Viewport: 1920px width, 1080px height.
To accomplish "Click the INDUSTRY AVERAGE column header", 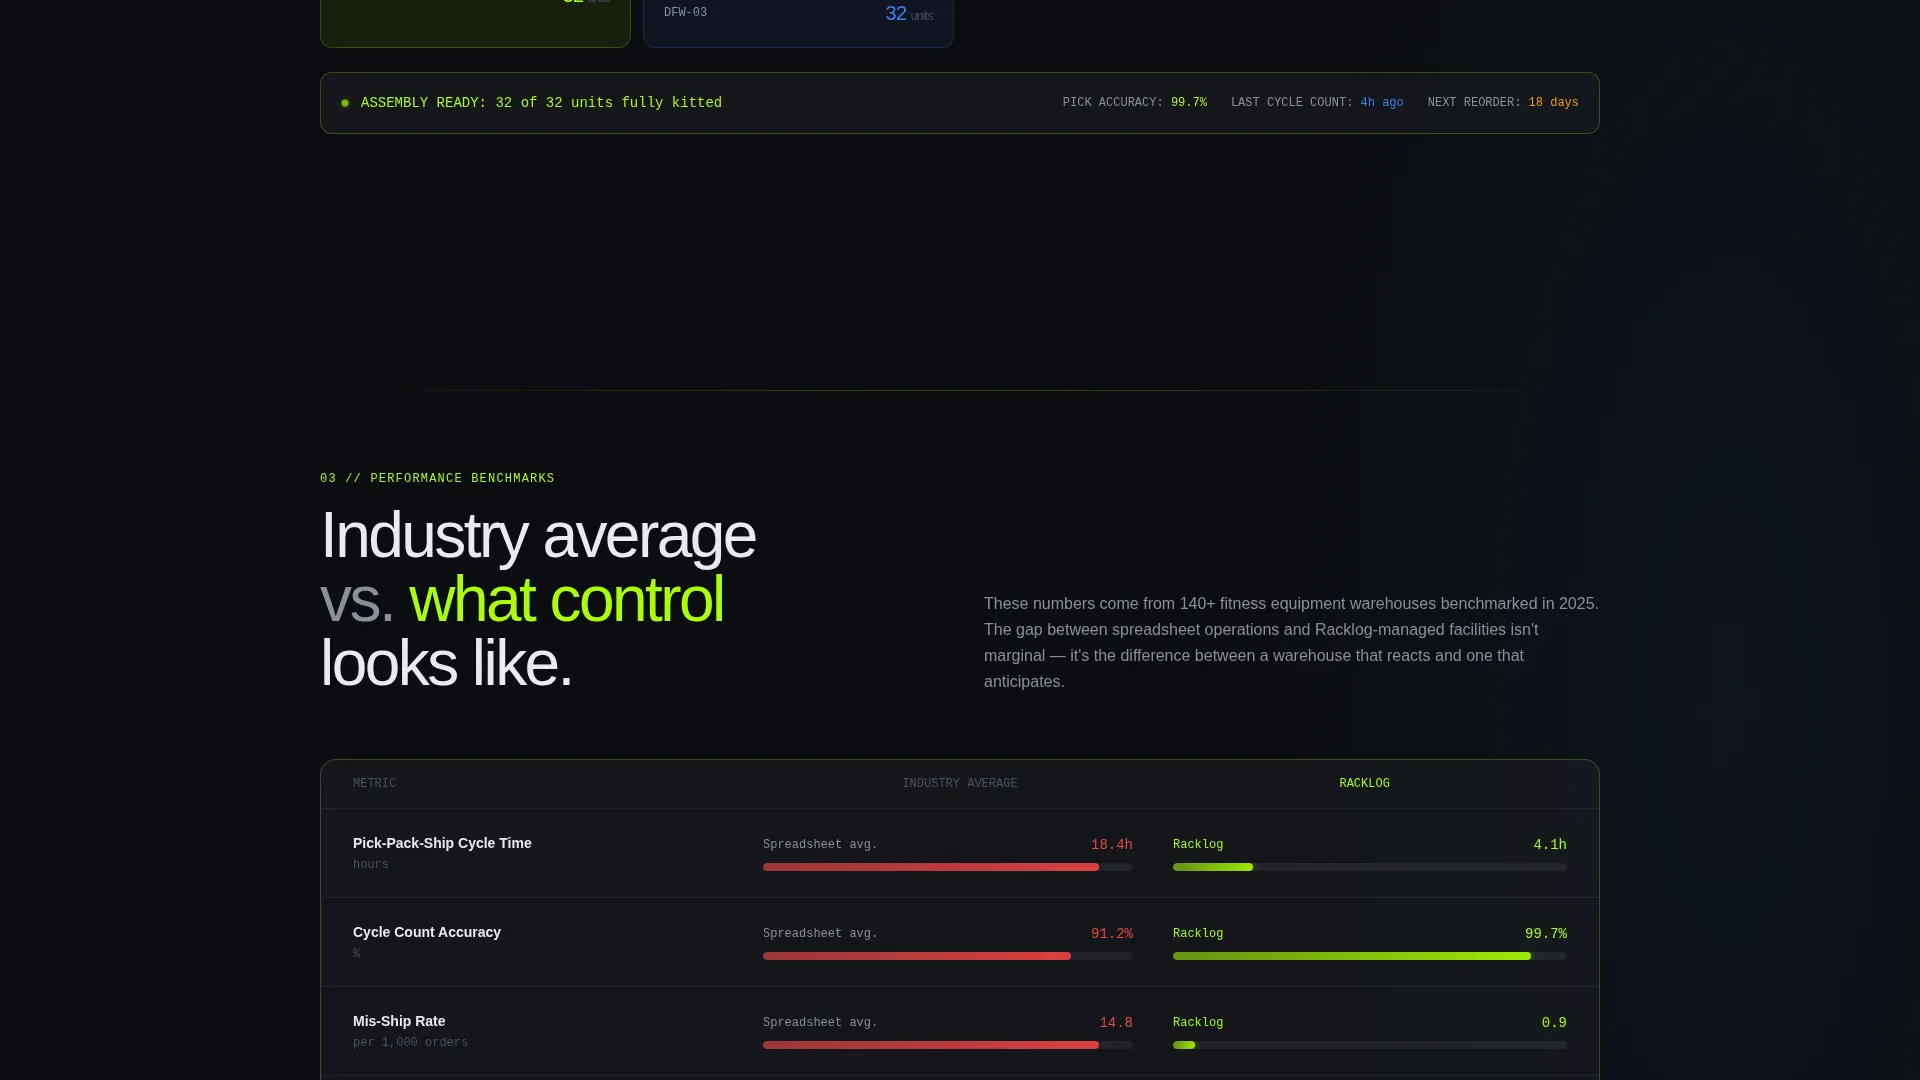I will [x=960, y=784].
